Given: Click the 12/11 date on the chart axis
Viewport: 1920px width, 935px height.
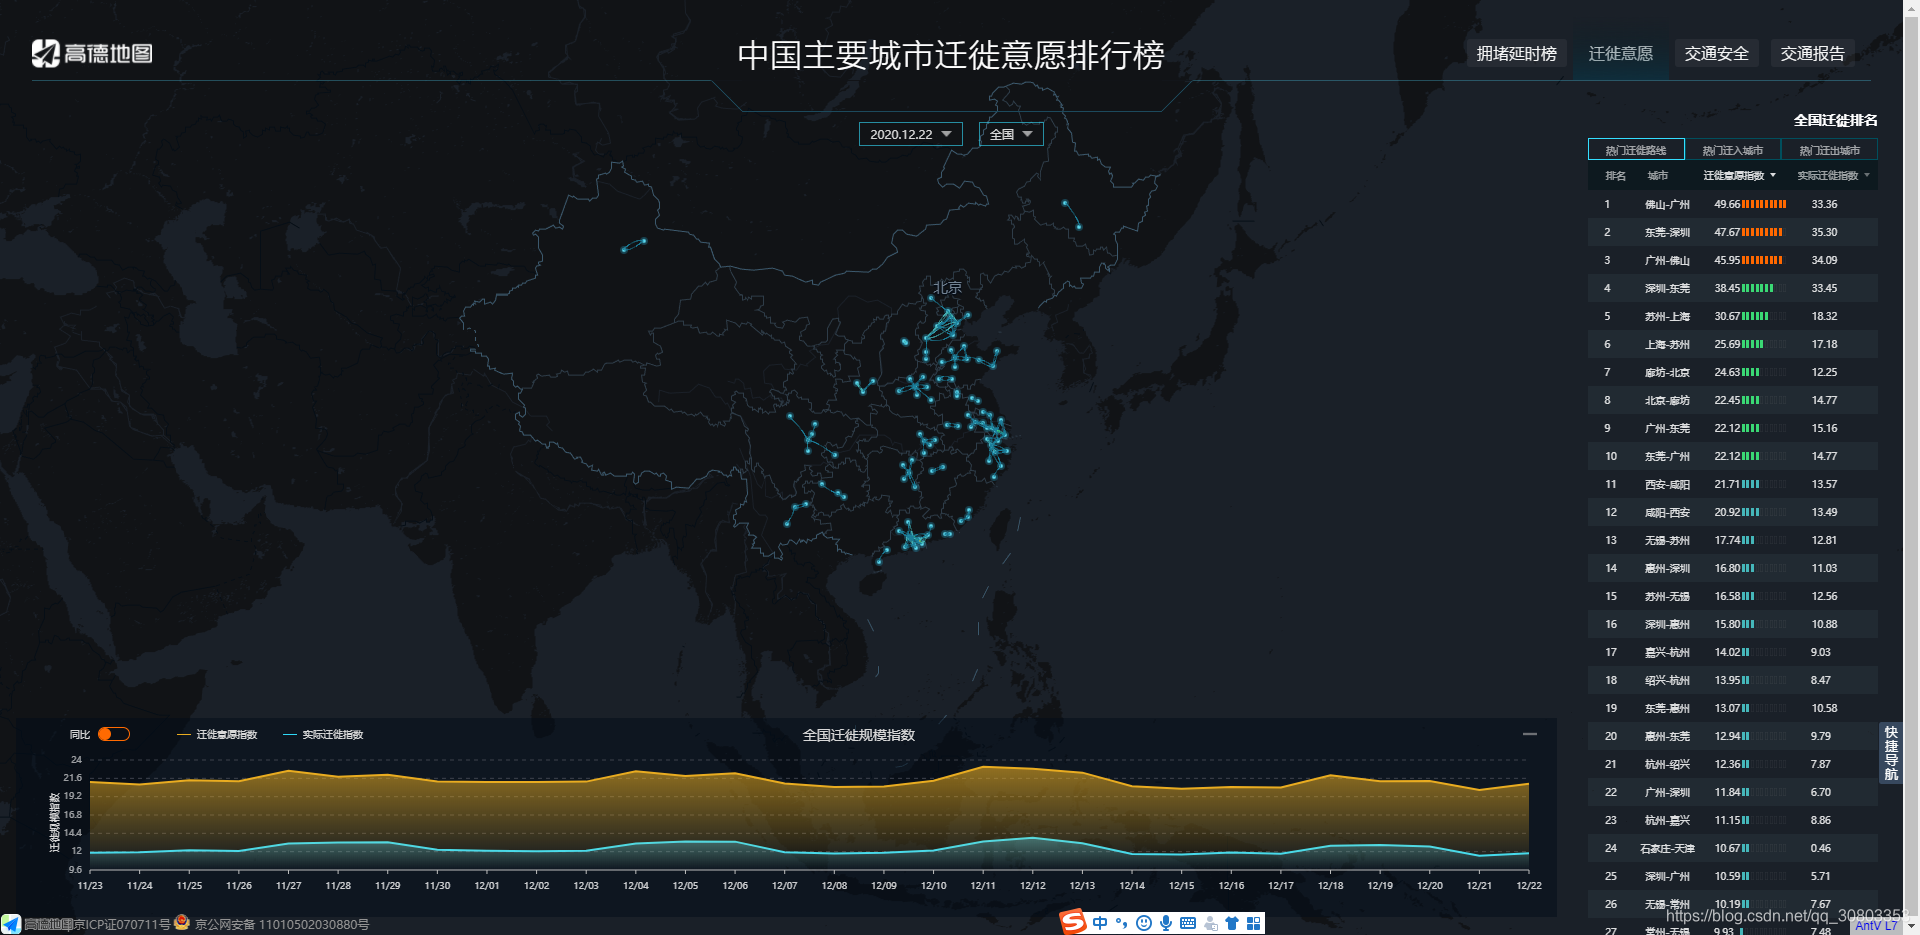Looking at the screenshot, I should [983, 885].
